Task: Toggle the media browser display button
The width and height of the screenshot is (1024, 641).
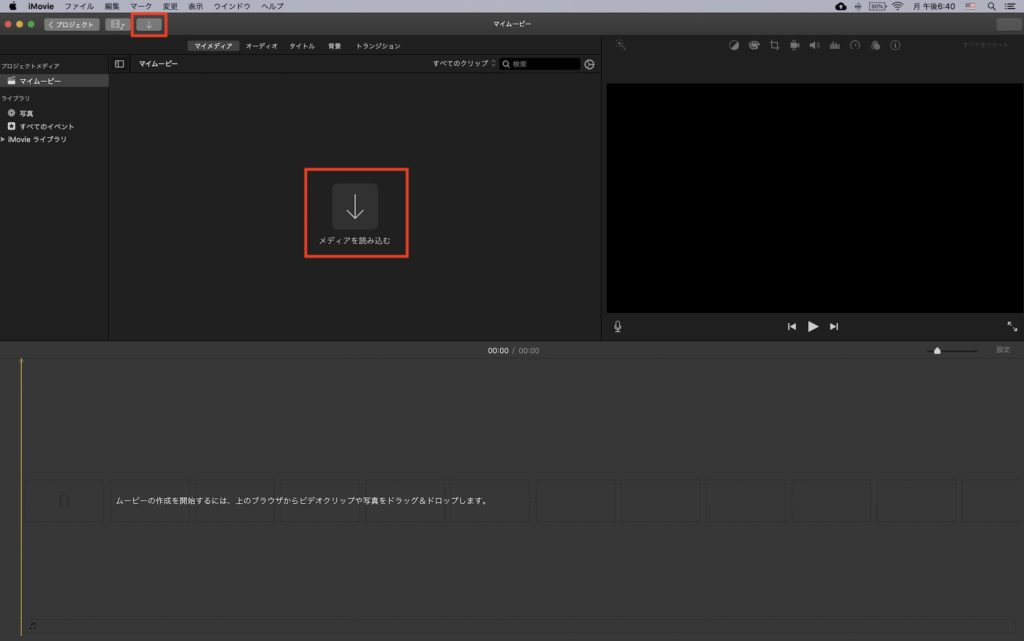Action: click(x=118, y=24)
